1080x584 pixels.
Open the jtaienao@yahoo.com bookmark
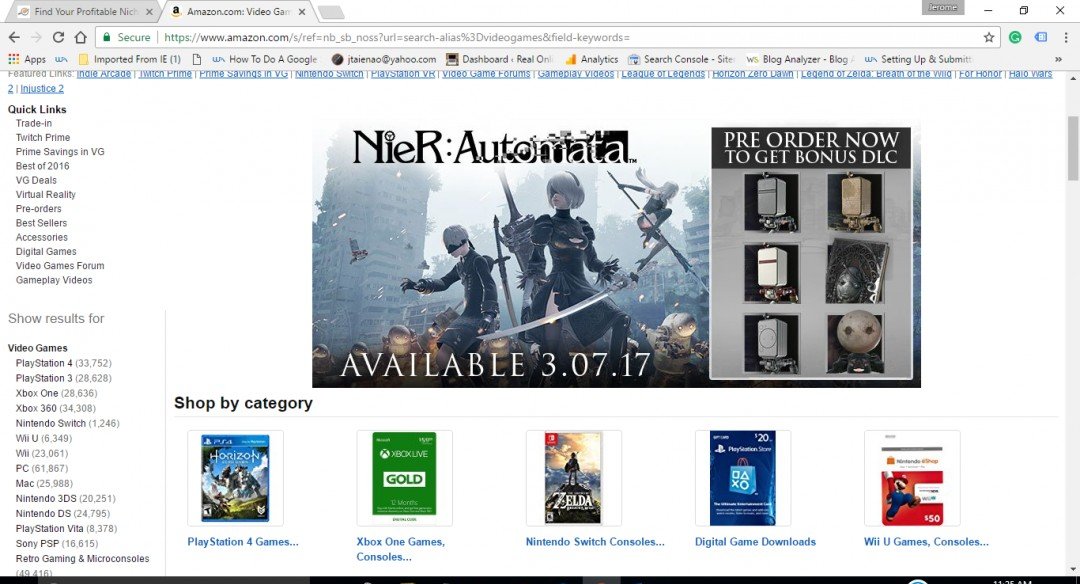click(384, 59)
